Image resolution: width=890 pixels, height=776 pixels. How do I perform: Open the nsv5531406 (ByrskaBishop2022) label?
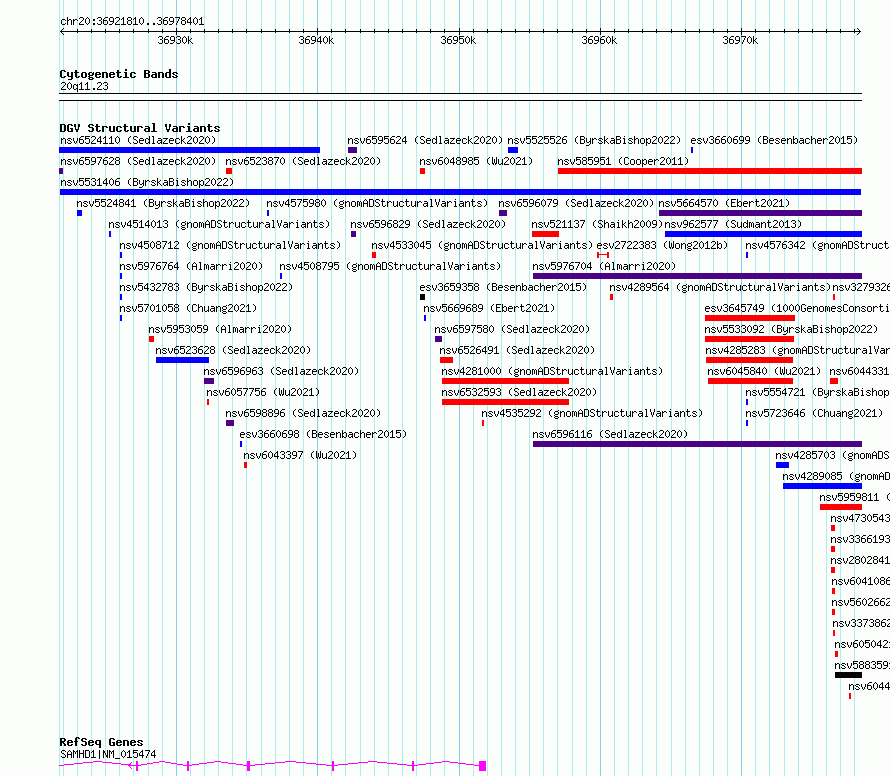147,182
